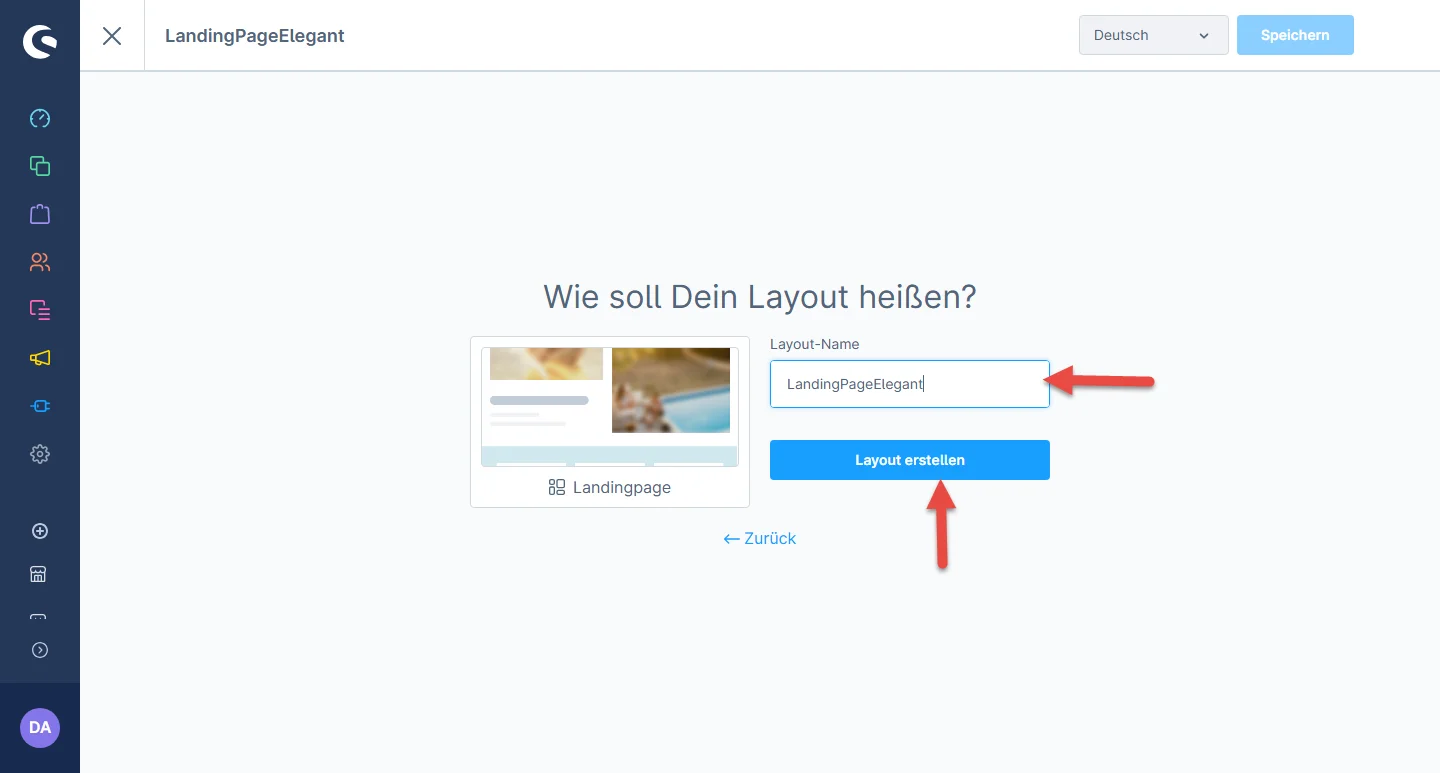Click into the Layout-Name input field
Image resolution: width=1440 pixels, height=773 pixels.
(909, 384)
